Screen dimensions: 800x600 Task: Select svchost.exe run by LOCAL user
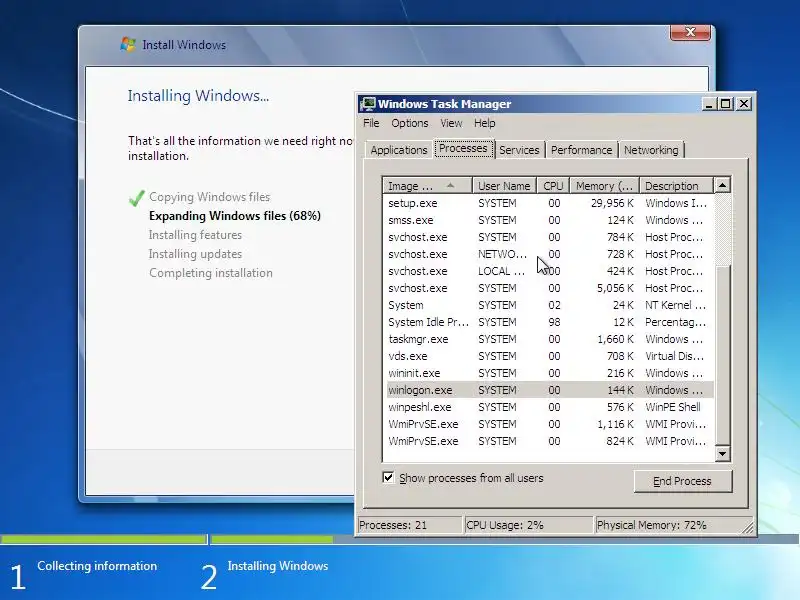pyautogui.click(x=548, y=271)
